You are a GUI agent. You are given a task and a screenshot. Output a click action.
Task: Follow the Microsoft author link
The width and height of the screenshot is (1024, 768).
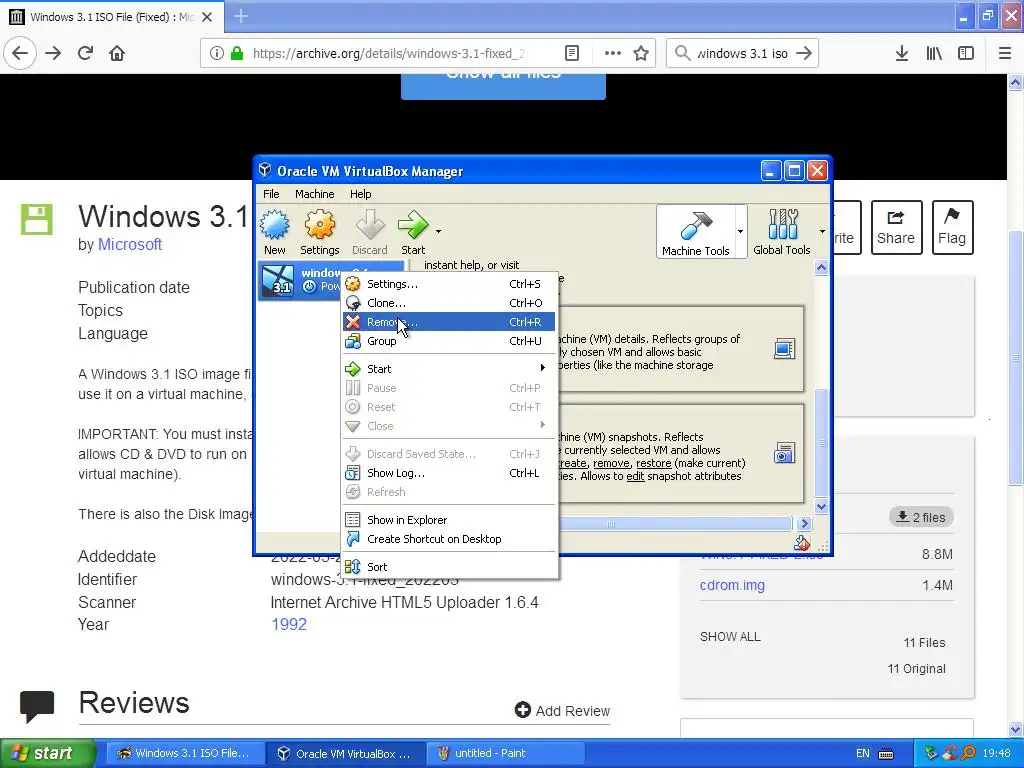click(130, 244)
